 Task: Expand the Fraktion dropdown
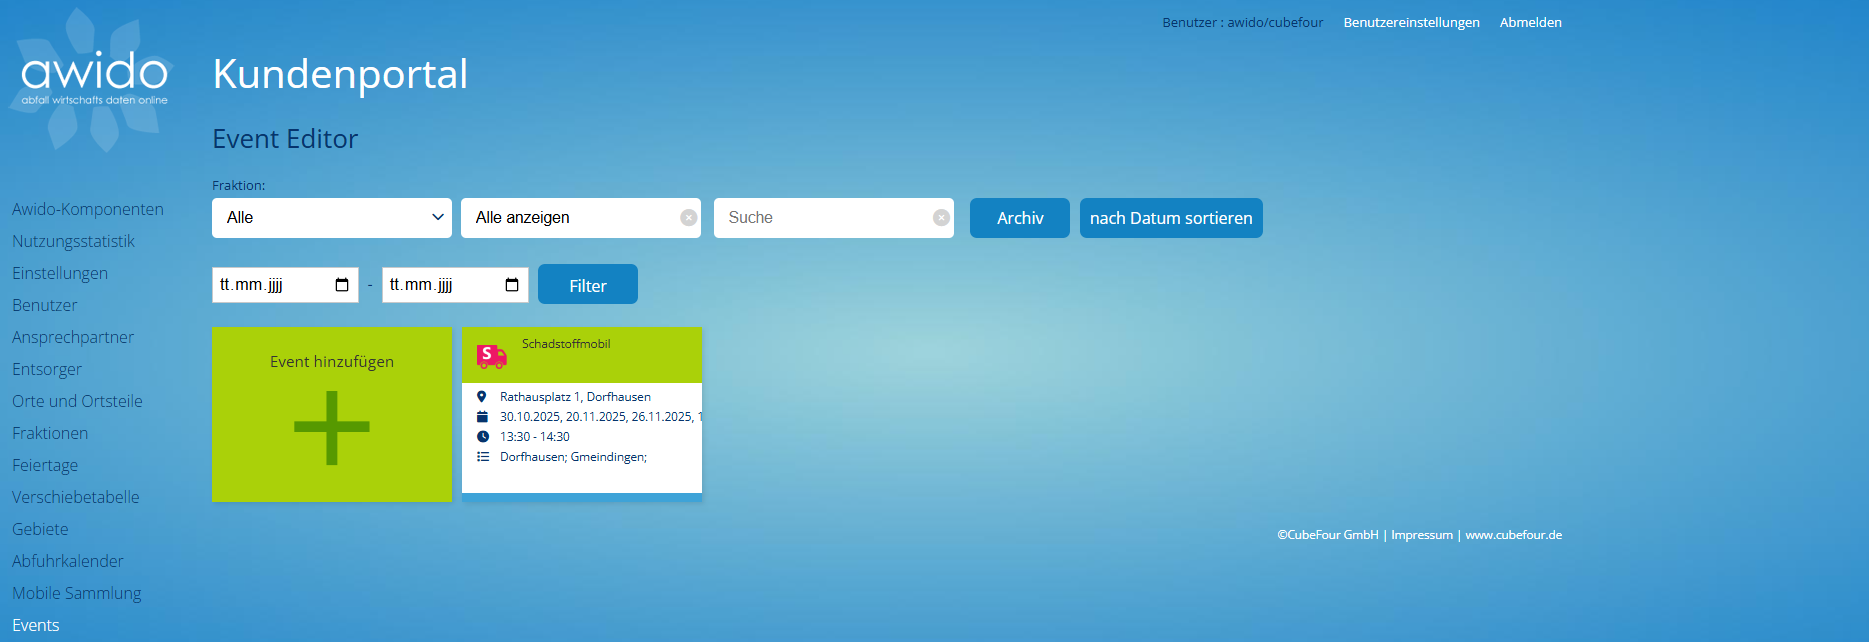[331, 218]
